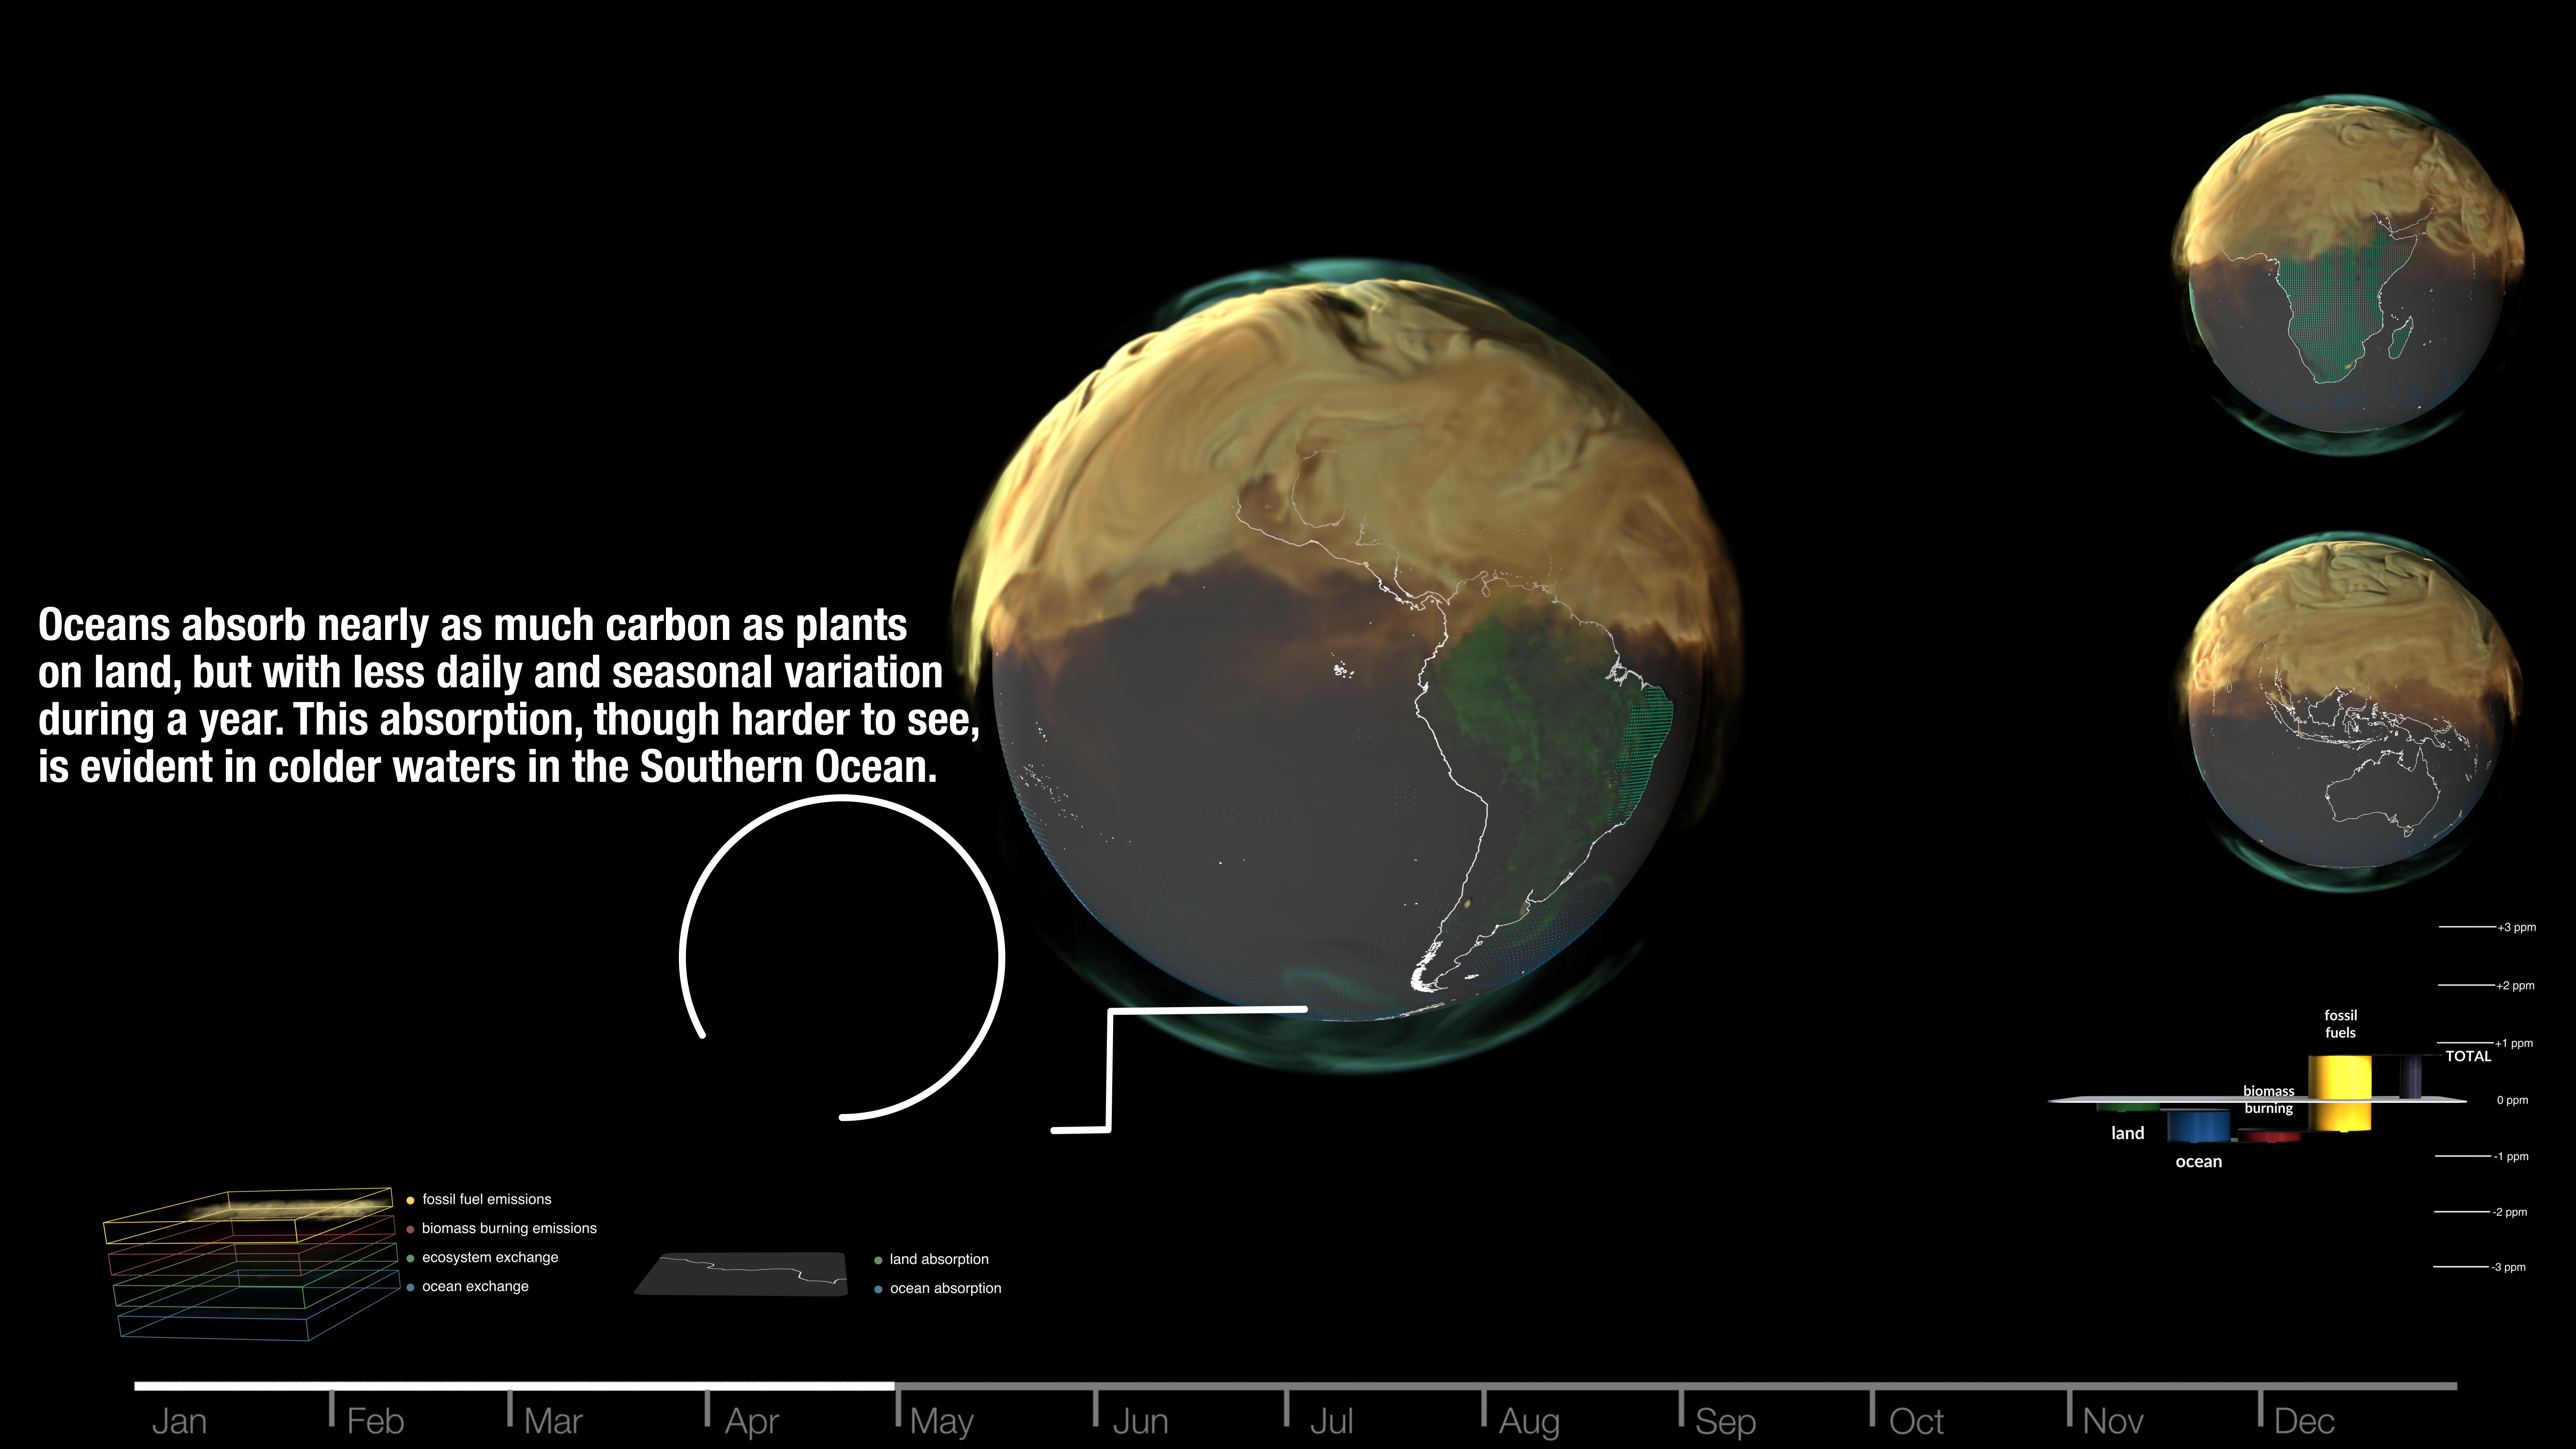Click the small Africa globe thumbnail
Viewport: 2576px width, 1449px height.
(2348, 275)
